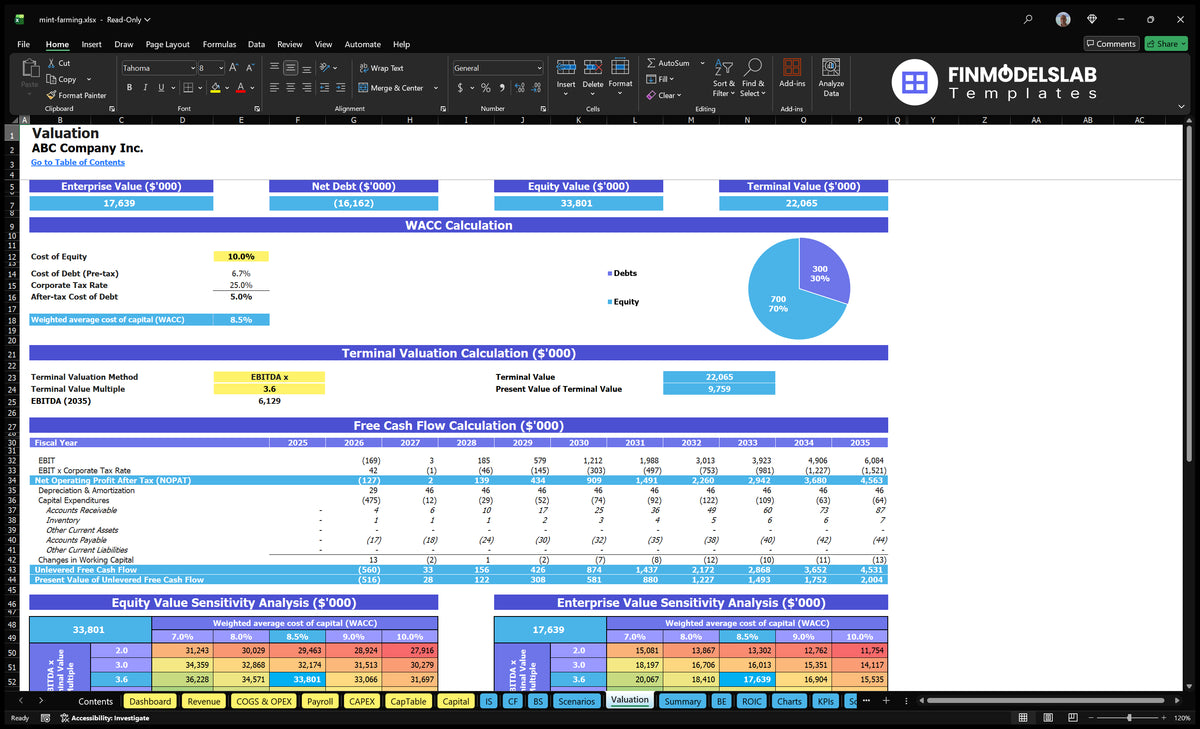The image size is (1200, 729).
Task: Toggle Middle Align
Action: tap(290, 68)
